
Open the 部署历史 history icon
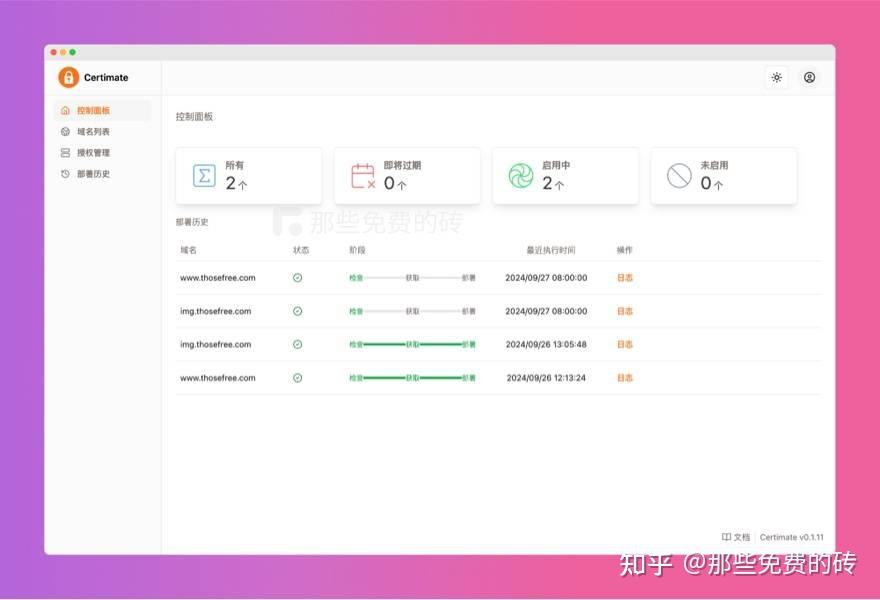click(63, 173)
